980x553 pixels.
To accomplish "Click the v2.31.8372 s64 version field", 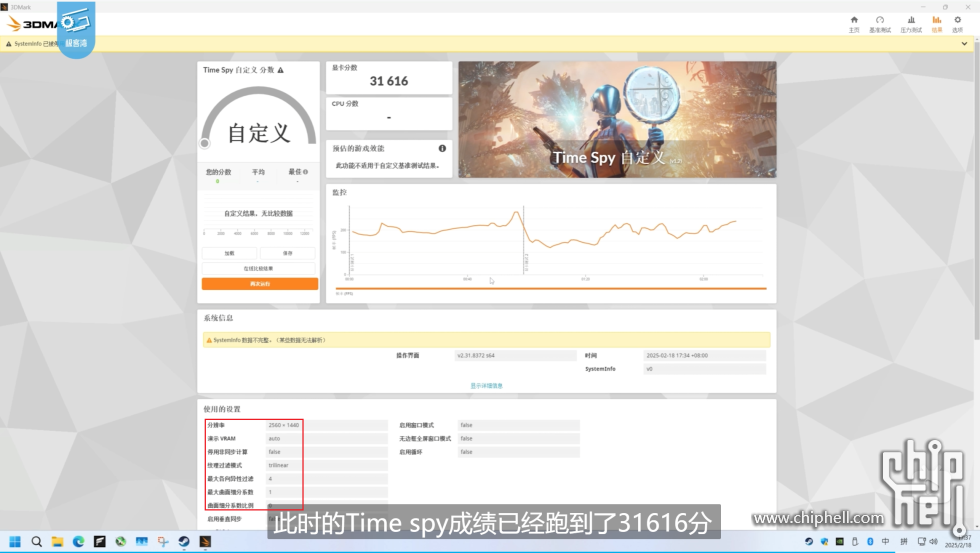I will pos(516,356).
